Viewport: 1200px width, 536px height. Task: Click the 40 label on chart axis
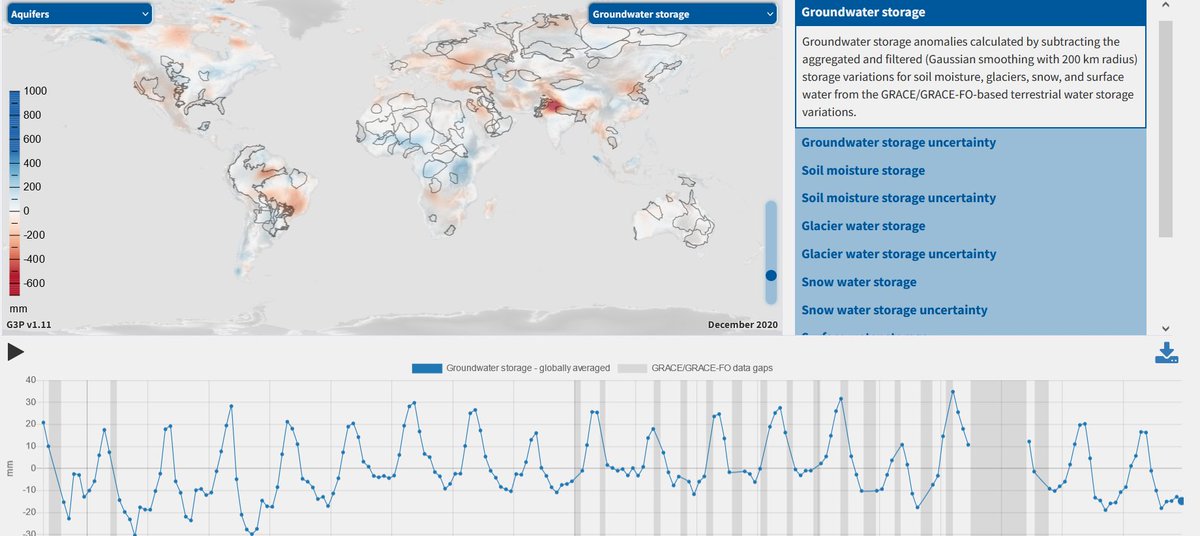click(x=29, y=380)
